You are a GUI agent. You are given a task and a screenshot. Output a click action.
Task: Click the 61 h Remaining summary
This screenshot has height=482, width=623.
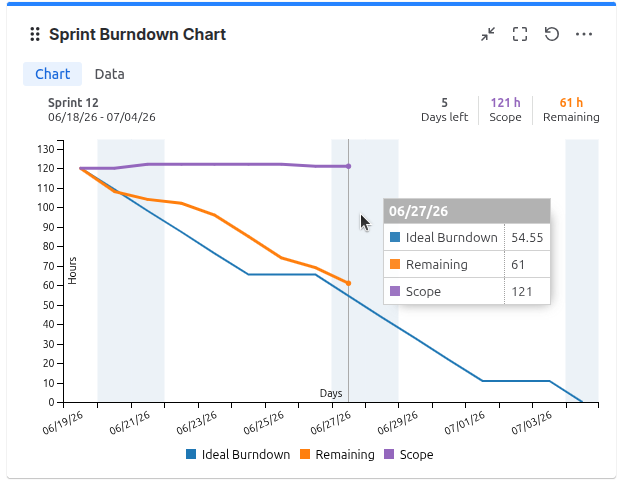click(571, 110)
